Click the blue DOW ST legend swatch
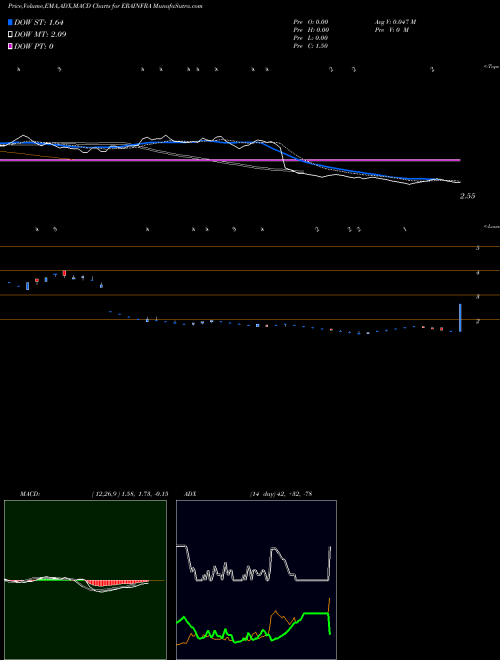The image size is (500, 660). [x=10, y=22]
